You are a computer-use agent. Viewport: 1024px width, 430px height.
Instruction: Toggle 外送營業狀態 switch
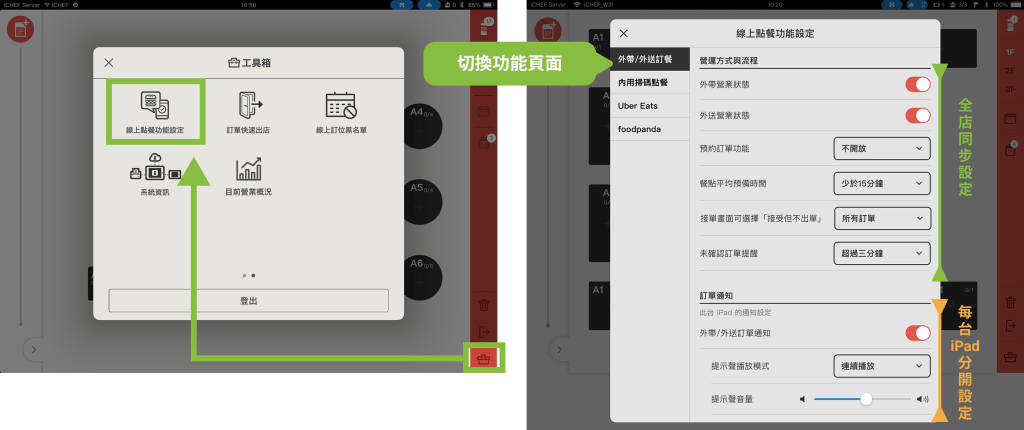point(917,116)
